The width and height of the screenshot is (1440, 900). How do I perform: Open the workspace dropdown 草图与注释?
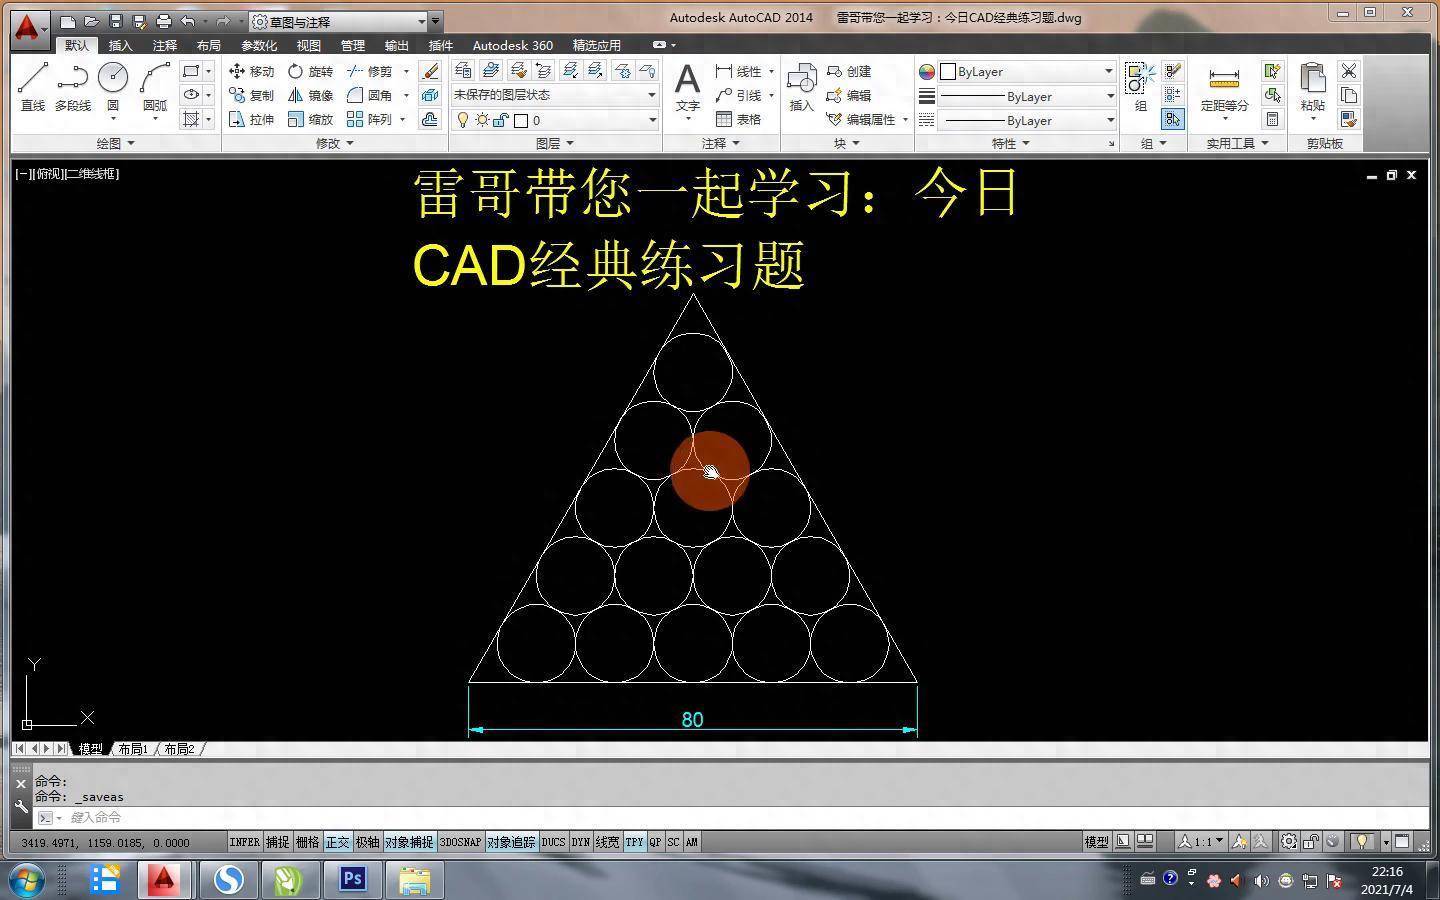(x=340, y=21)
